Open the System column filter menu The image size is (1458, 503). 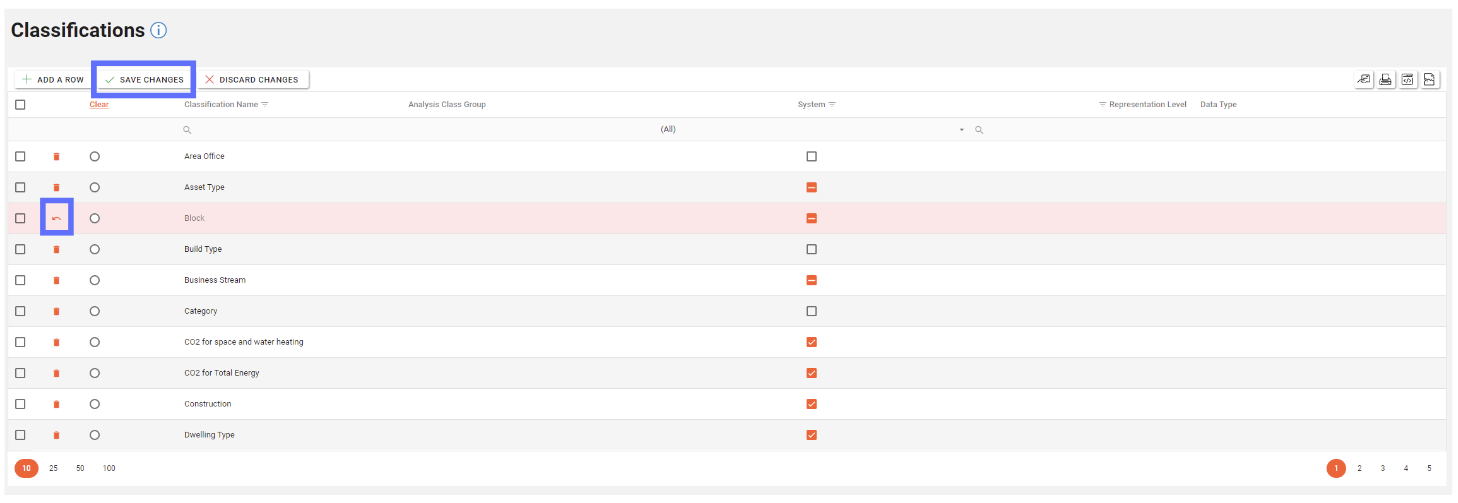coord(832,104)
